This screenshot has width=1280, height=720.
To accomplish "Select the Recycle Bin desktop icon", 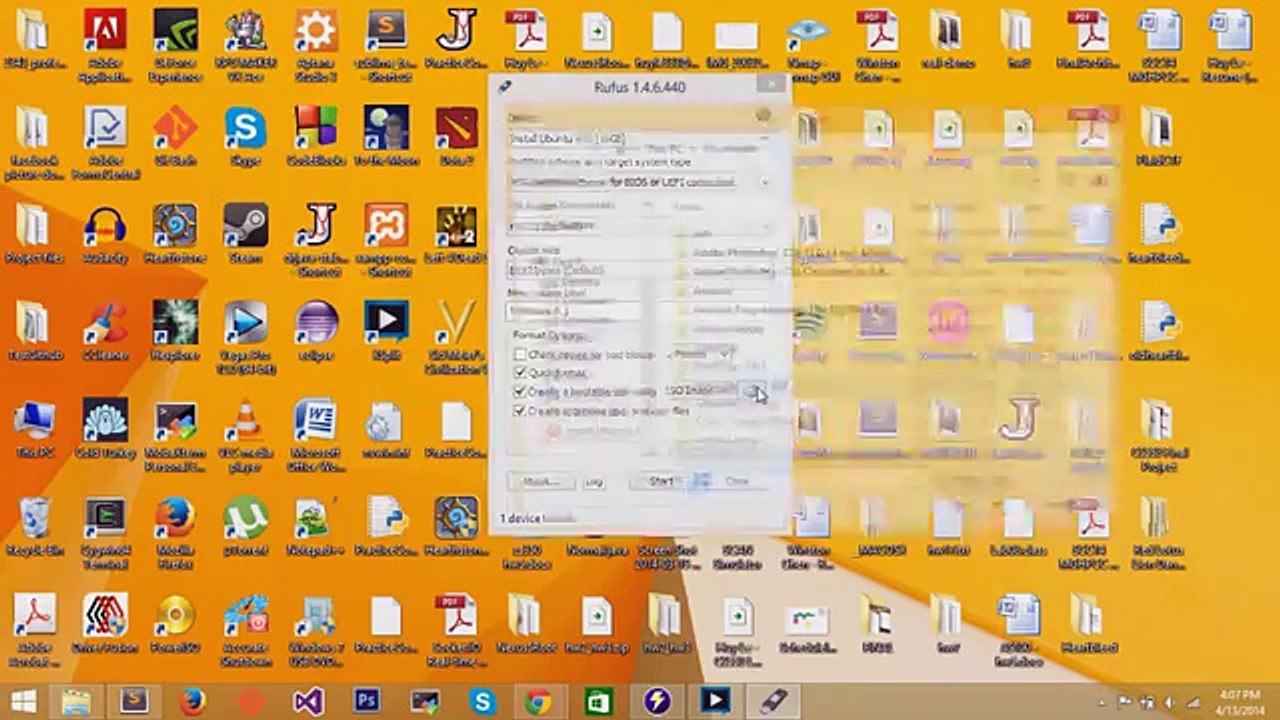I will point(34,527).
